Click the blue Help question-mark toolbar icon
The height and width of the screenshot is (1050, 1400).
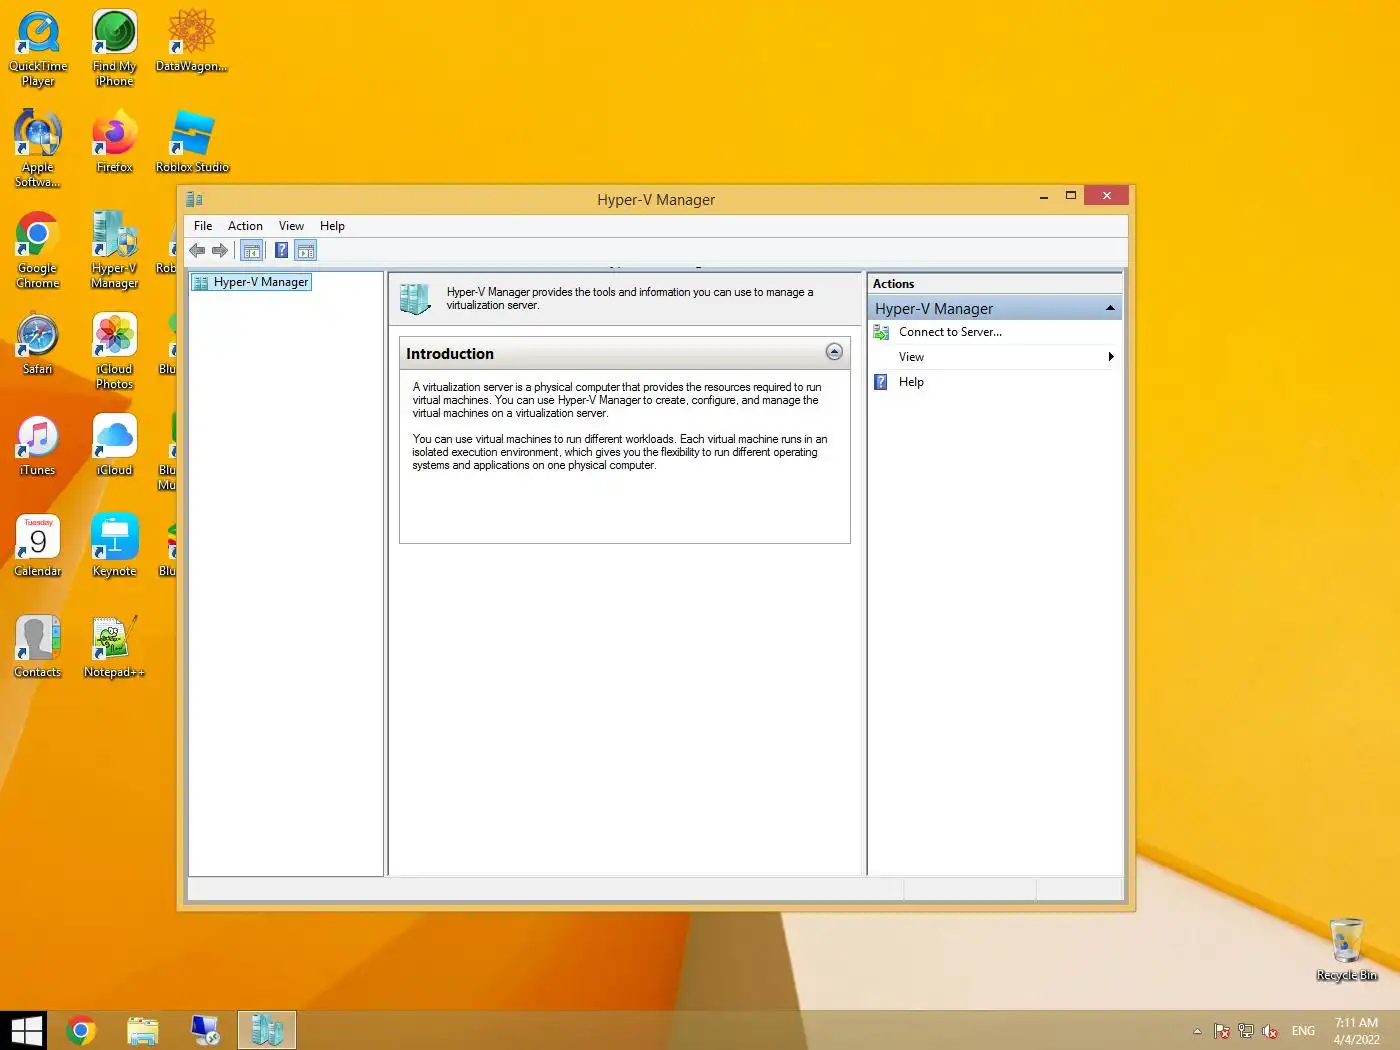[282, 251]
